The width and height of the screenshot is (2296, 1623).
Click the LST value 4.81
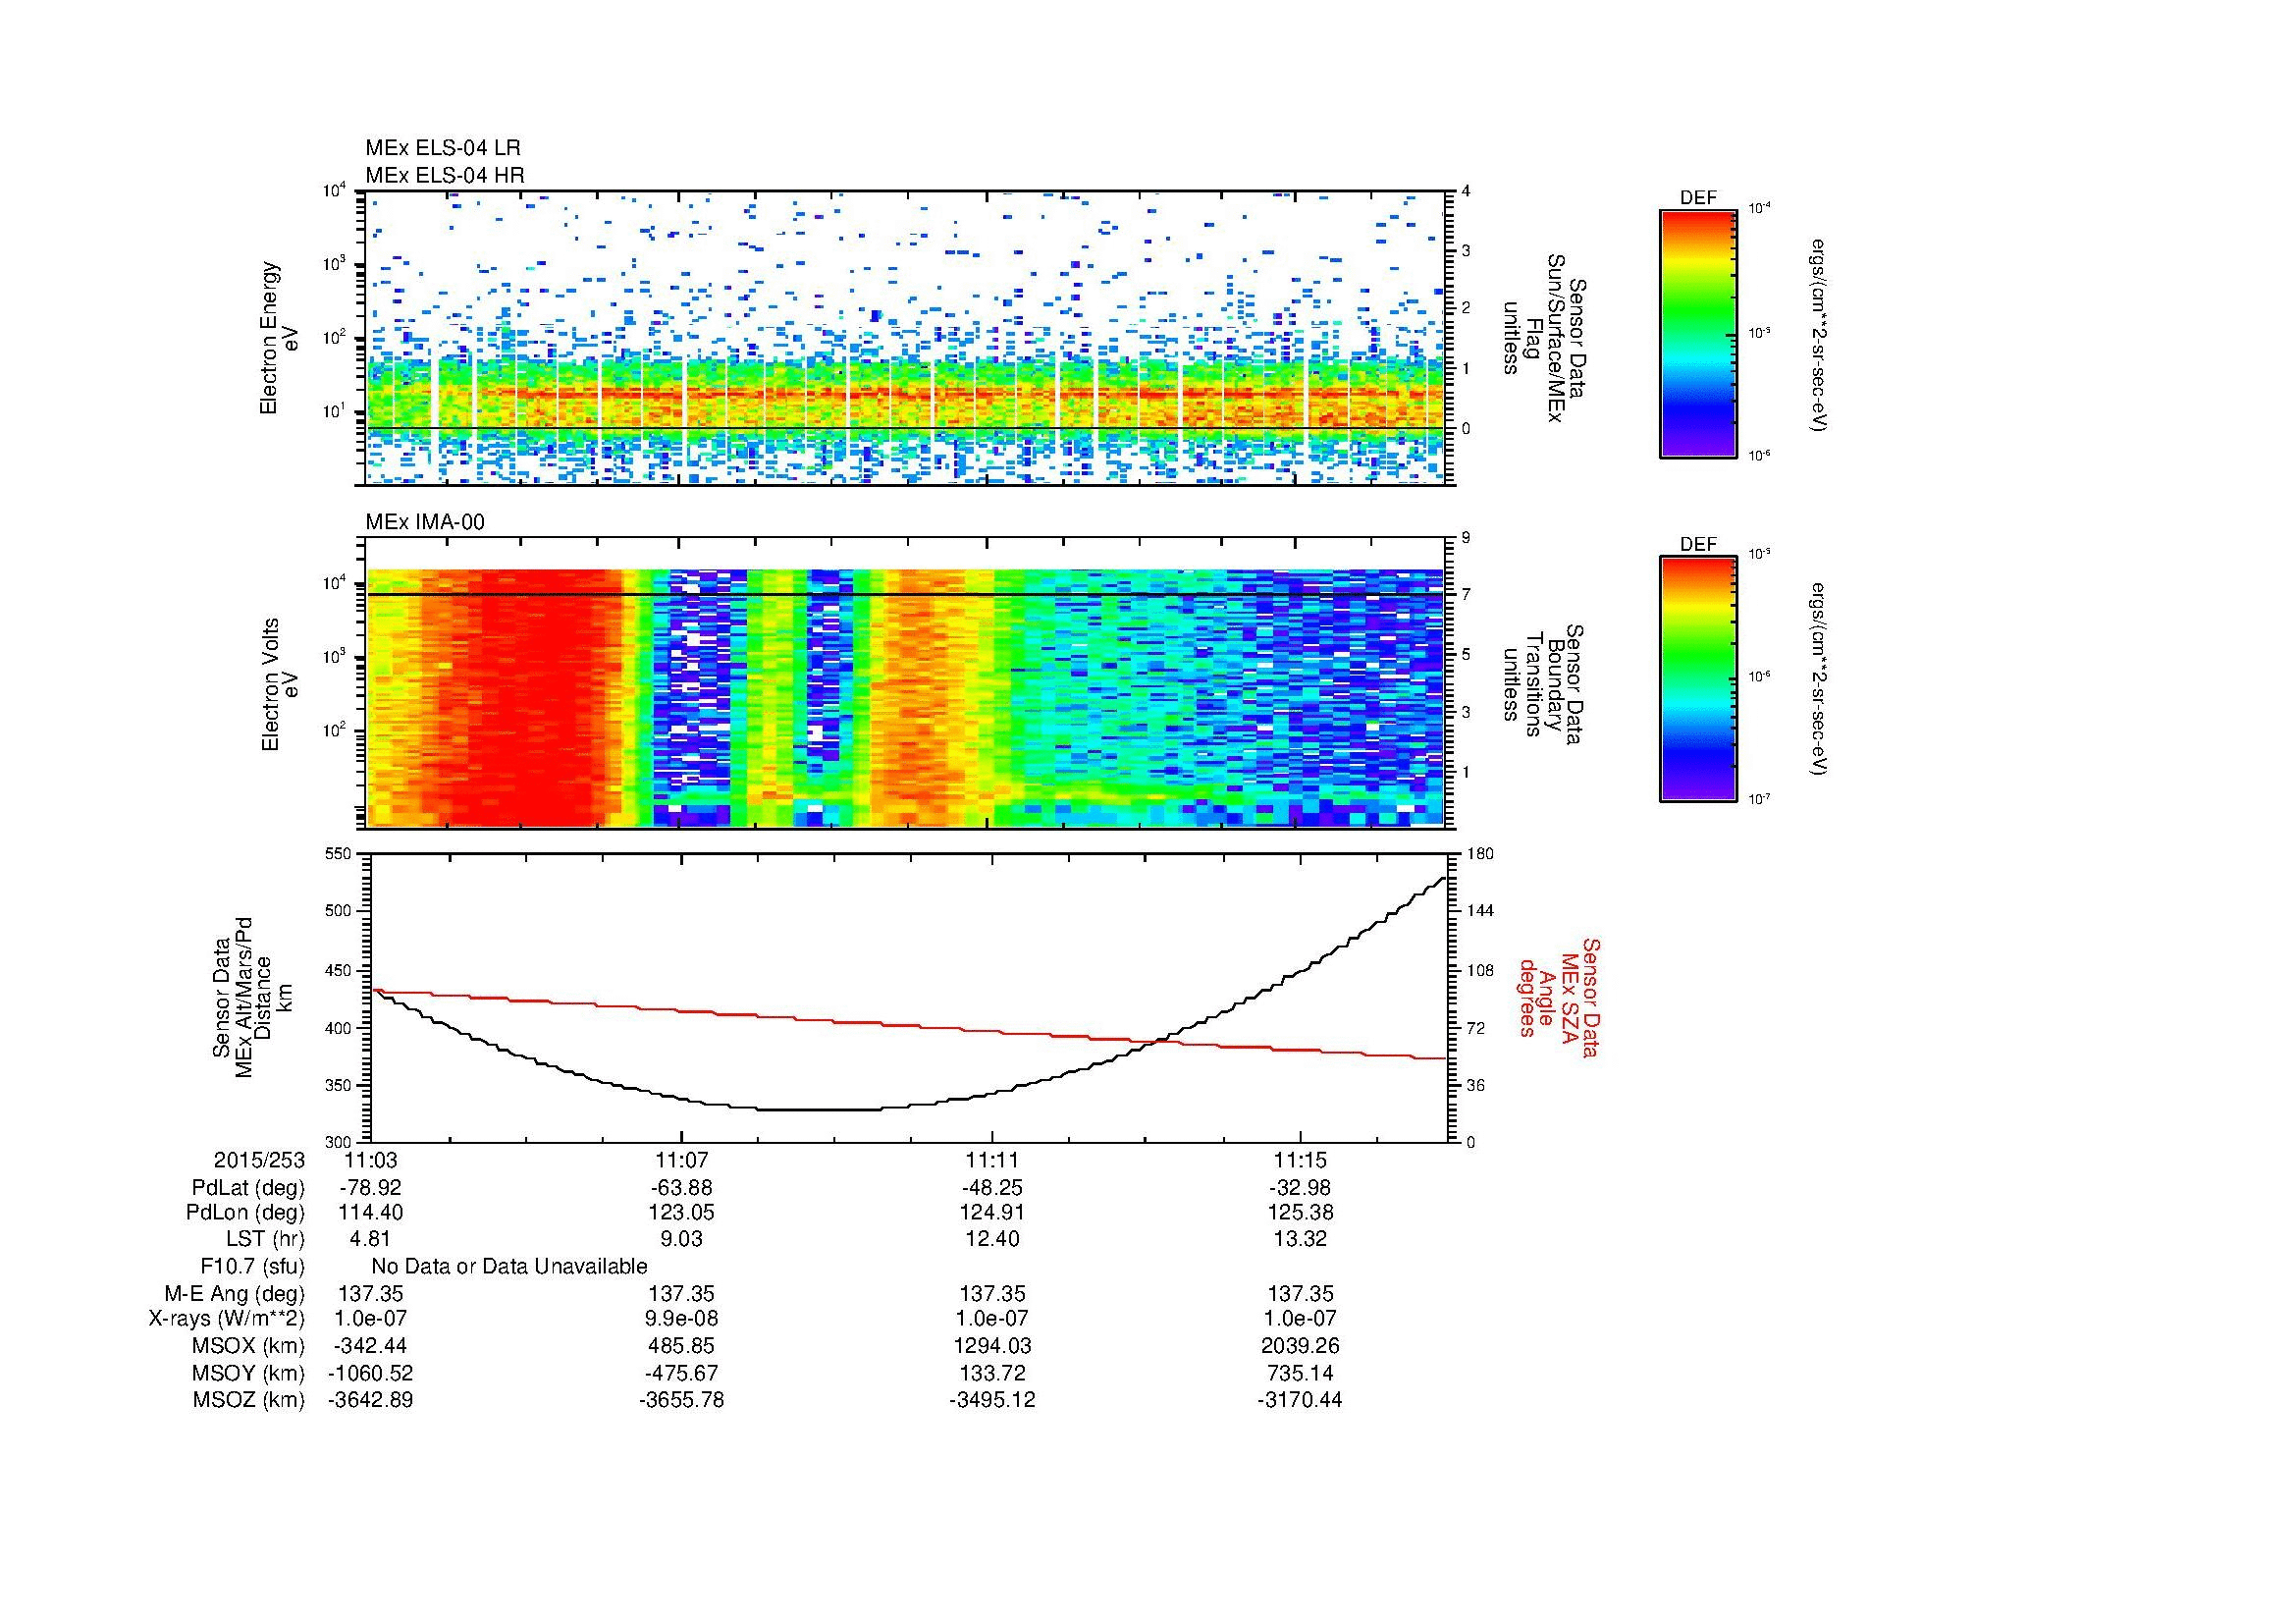tap(371, 1240)
